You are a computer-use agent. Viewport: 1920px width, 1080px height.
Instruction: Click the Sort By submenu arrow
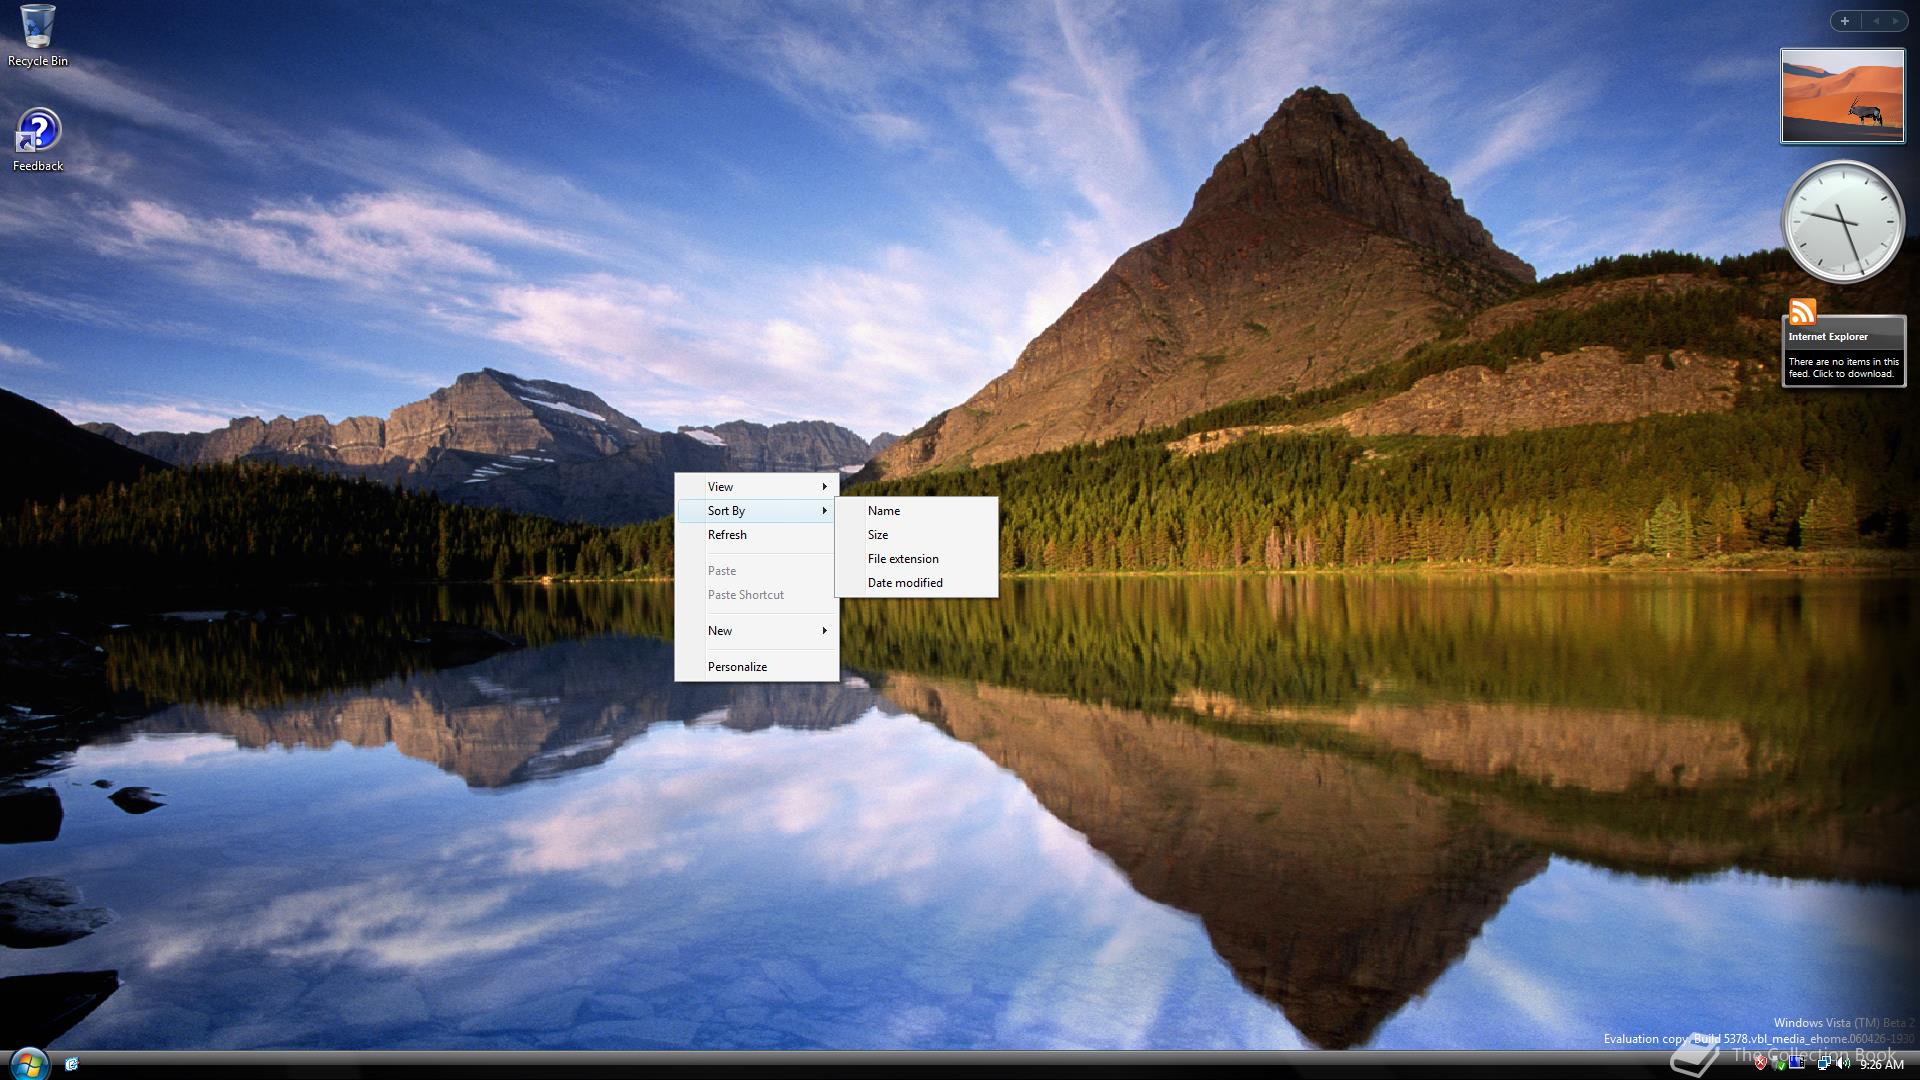(824, 511)
